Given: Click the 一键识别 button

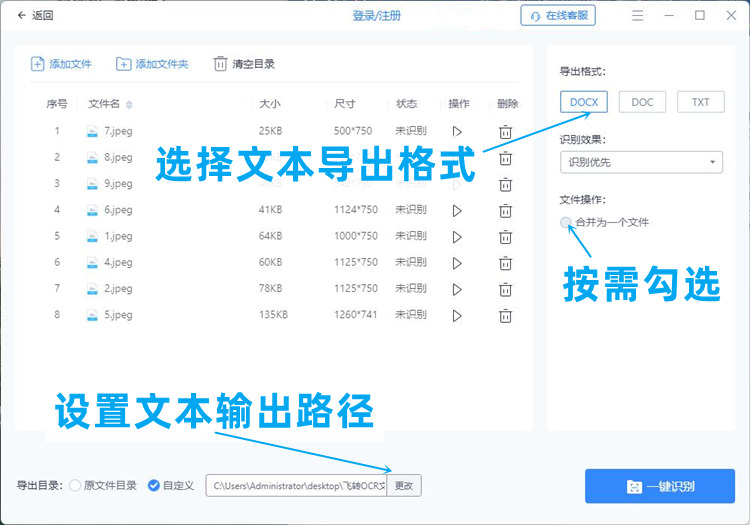Looking at the screenshot, I should coord(660,486).
